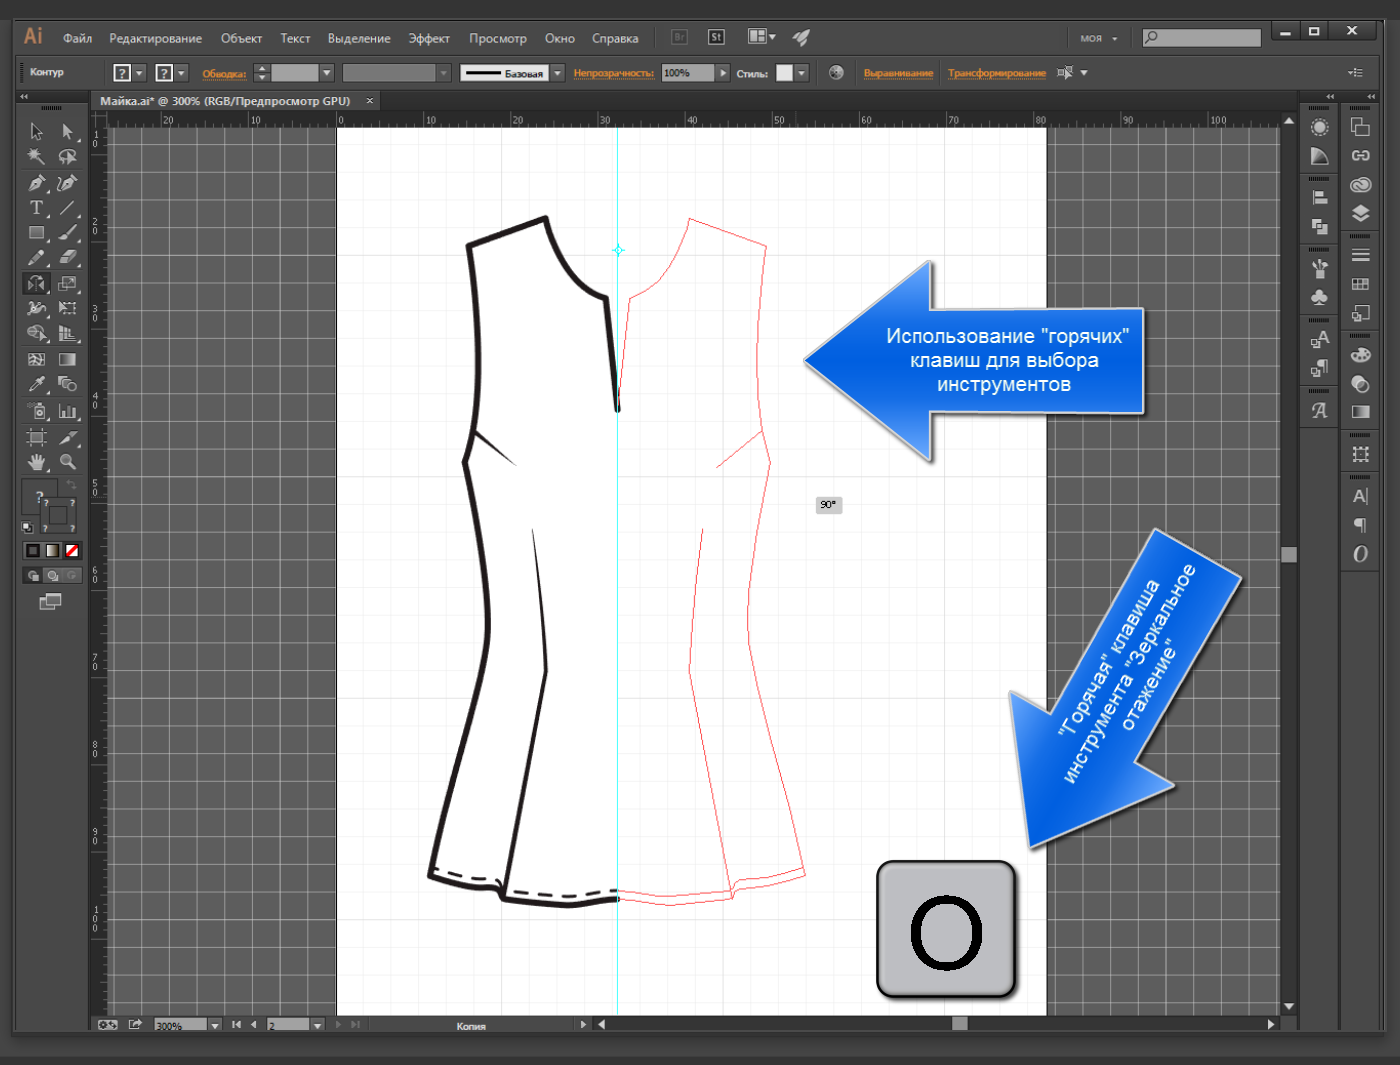Open Базовая brush definition dropdown

(x=557, y=73)
